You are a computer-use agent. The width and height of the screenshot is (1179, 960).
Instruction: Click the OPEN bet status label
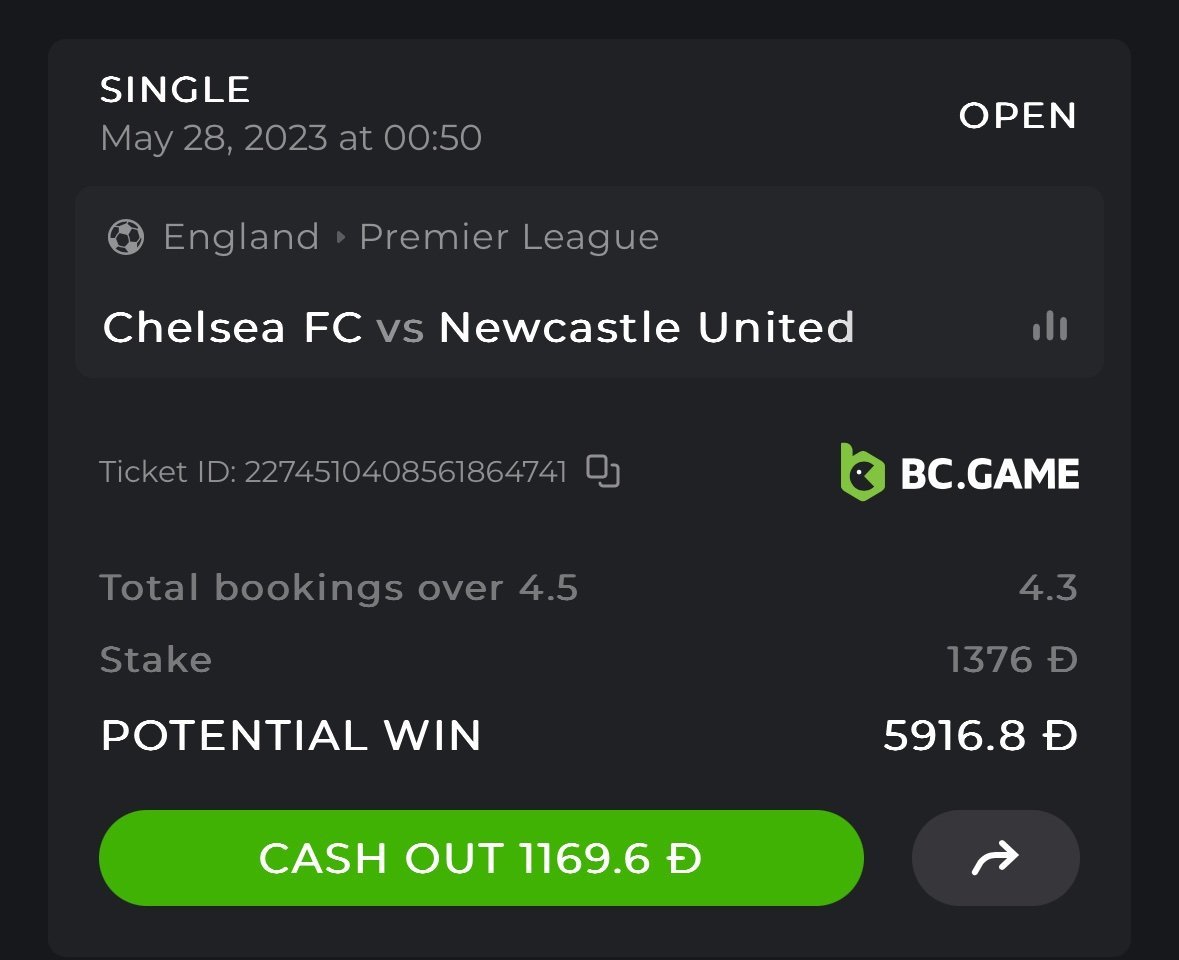pos(1017,116)
